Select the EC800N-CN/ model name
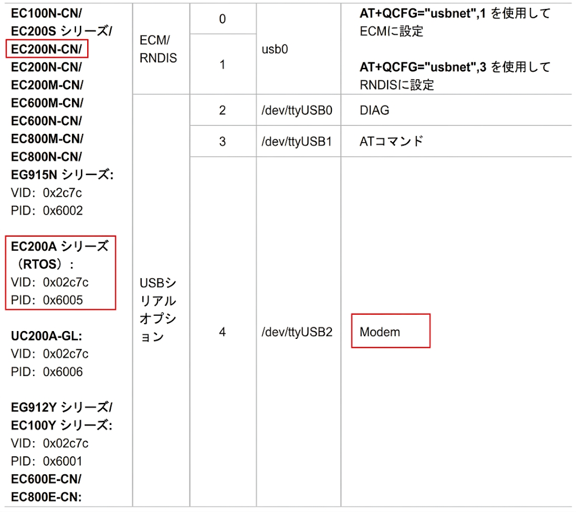 46,157
